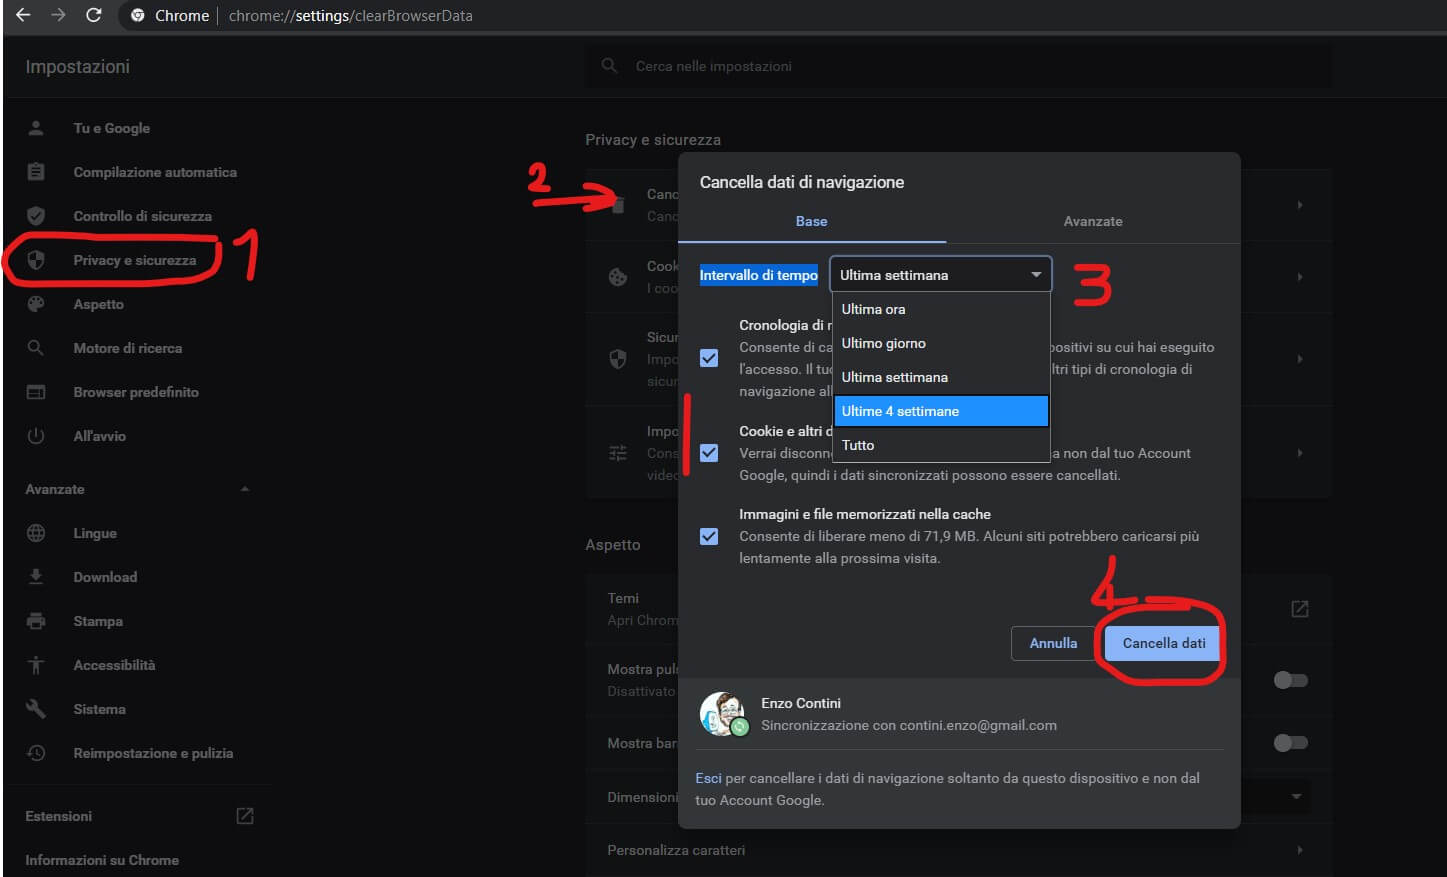The width and height of the screenshot is (1447, 877).
Task: Collapse the Avanzate sidebar section
Action: point(245,489)
